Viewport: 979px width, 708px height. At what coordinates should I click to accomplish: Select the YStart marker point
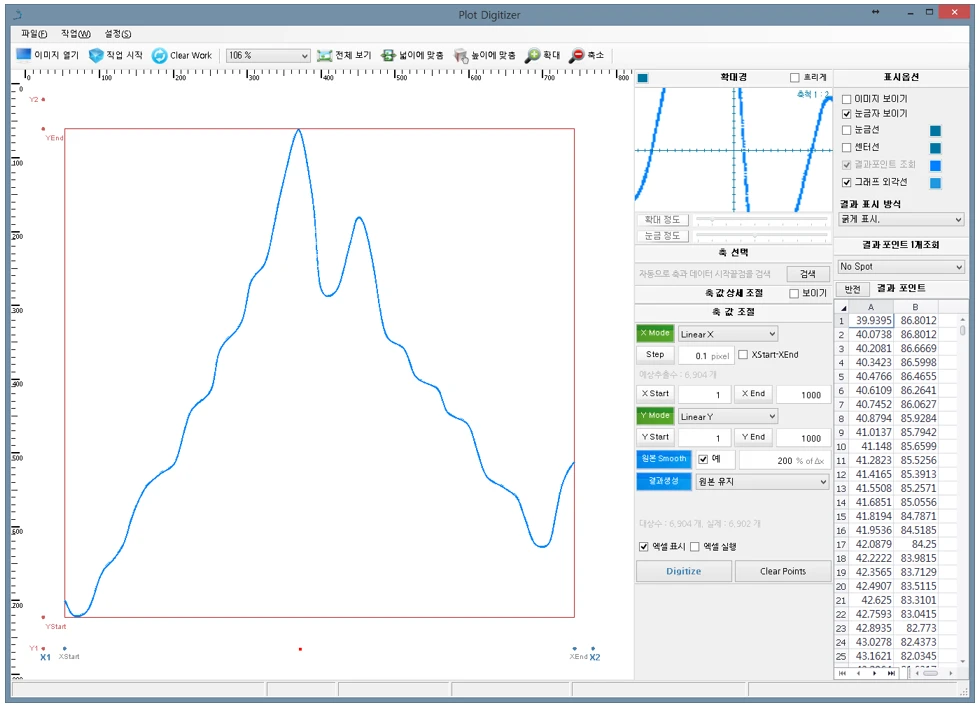pyautogui.click(x=43, y=617)
